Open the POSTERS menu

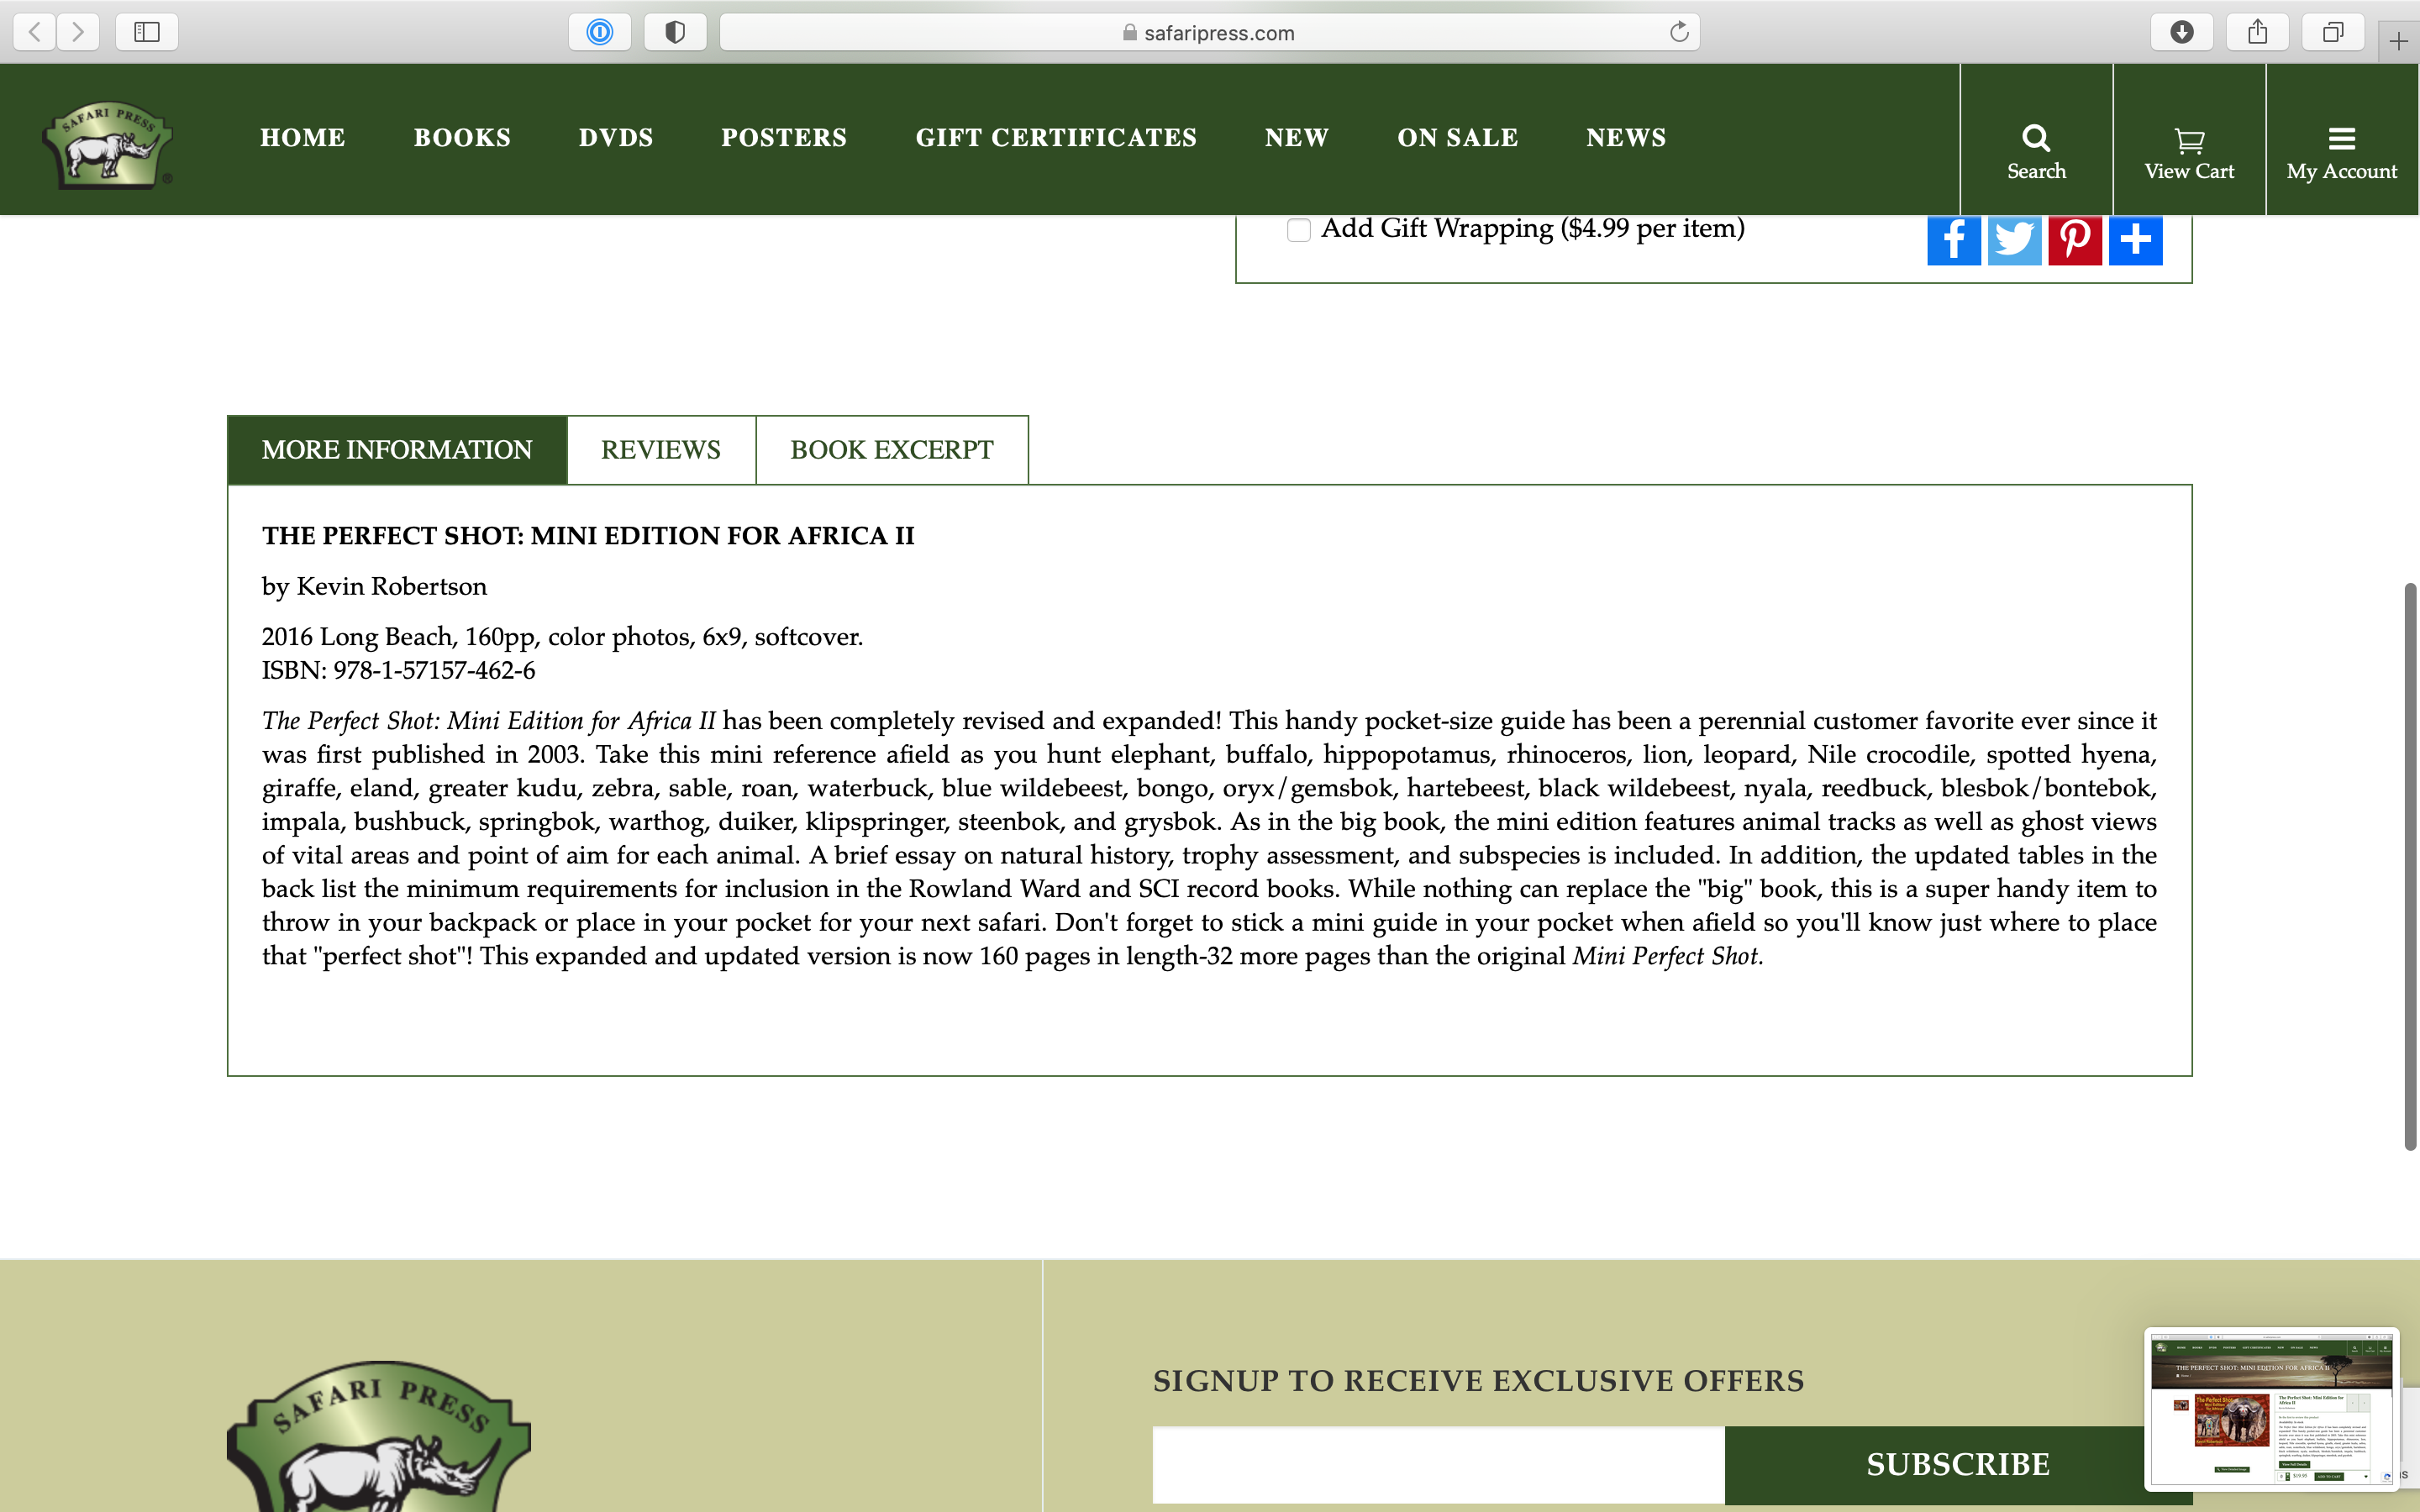(784, 137)
